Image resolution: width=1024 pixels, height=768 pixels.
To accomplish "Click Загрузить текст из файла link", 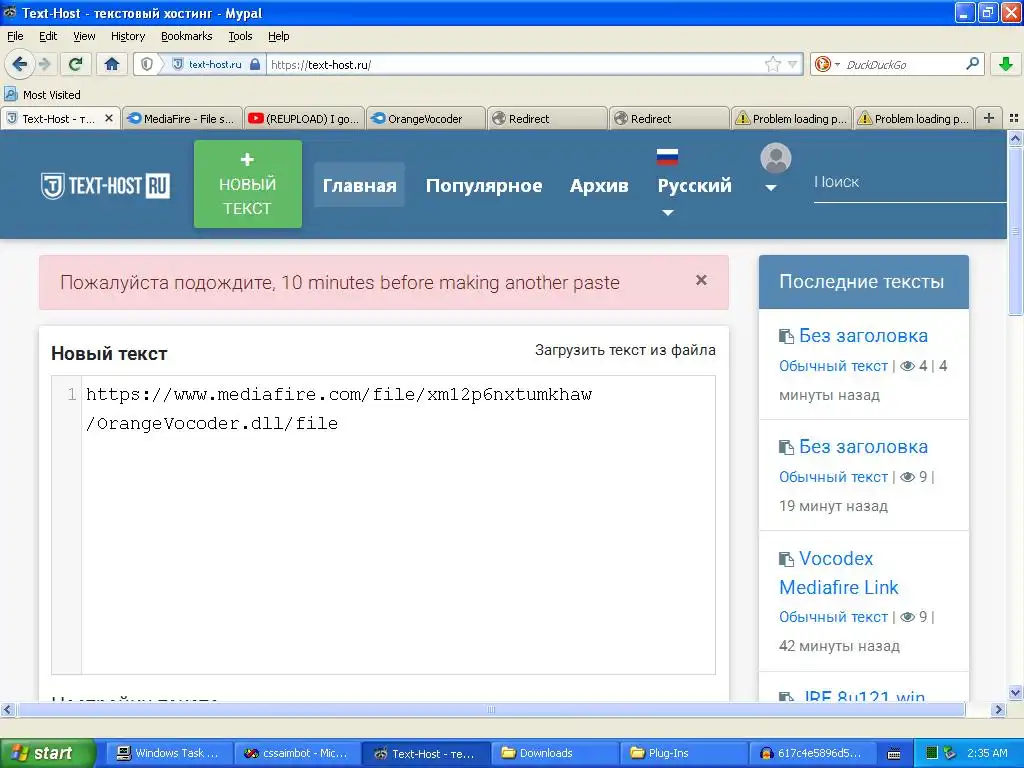I will pyautogui.click(x=625, y=350).
